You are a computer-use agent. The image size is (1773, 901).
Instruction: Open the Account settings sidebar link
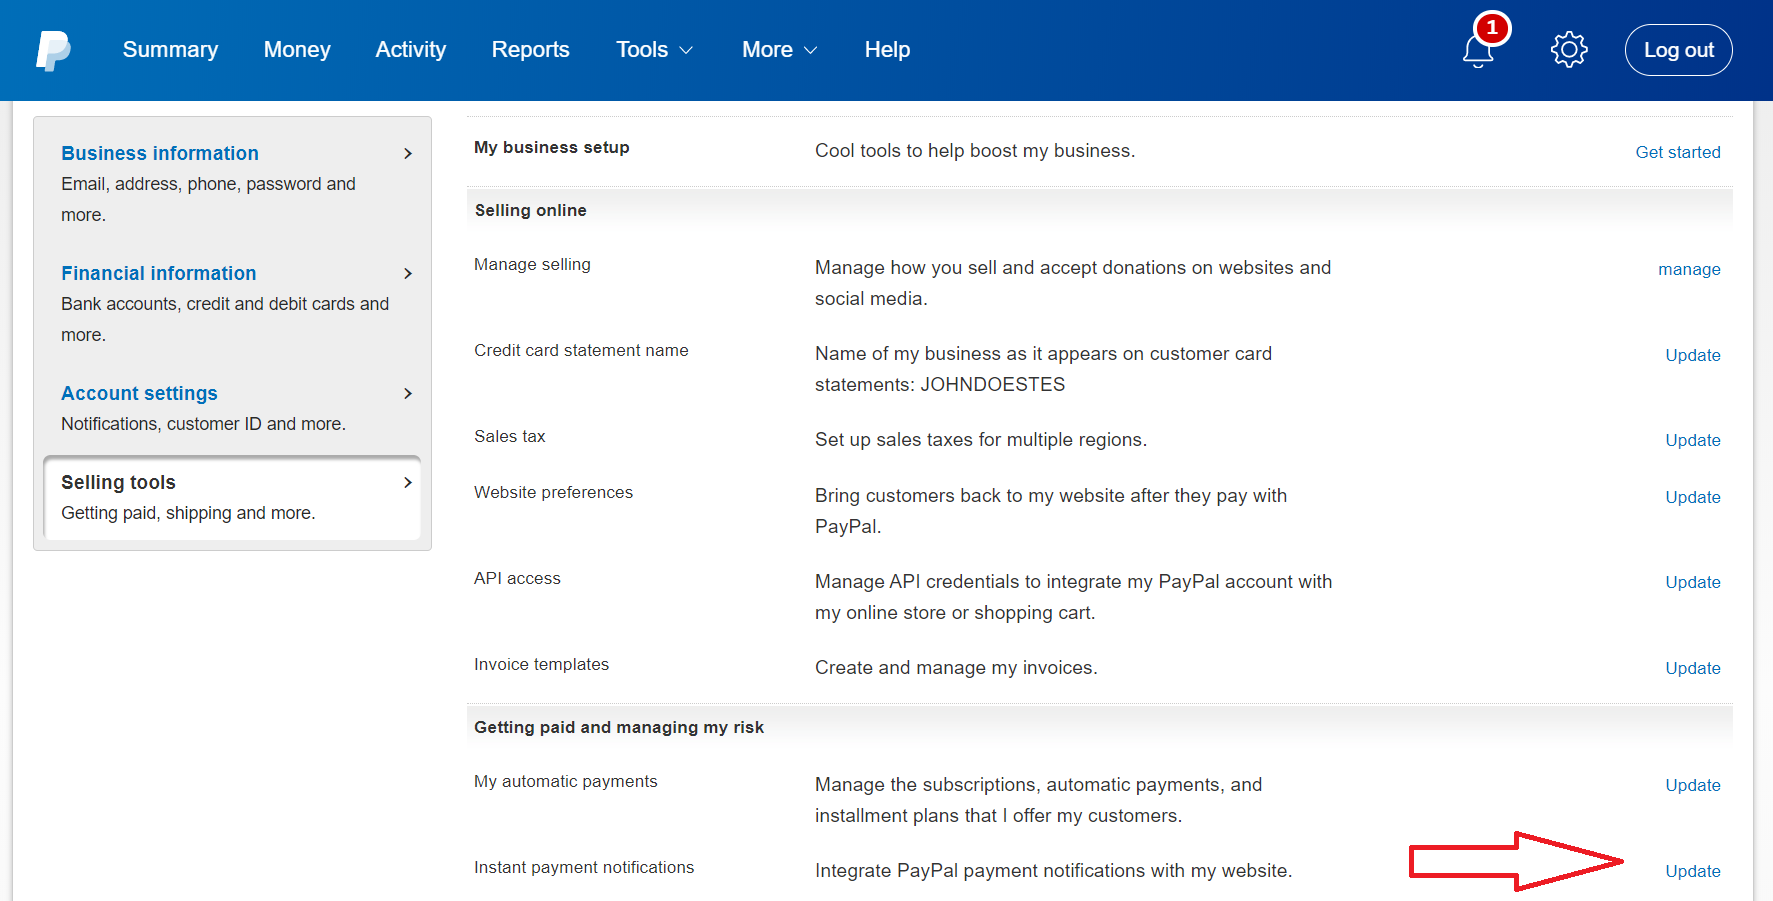pos(139,394)
